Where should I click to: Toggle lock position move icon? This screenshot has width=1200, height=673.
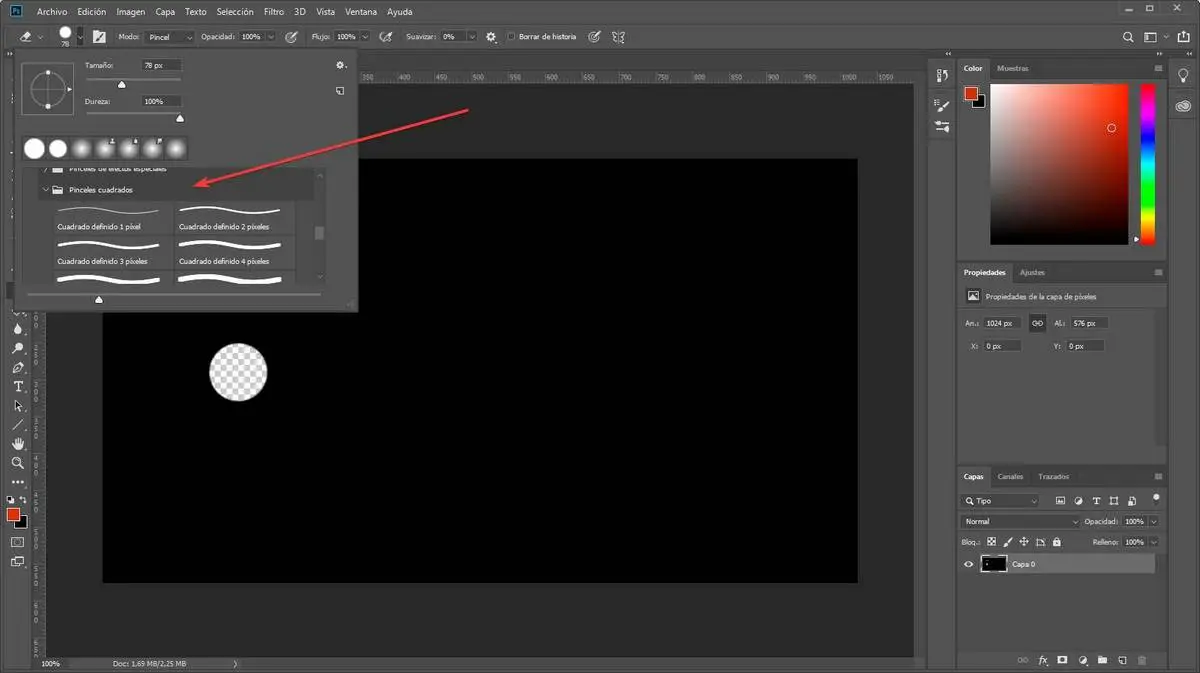tap(1024, 542)
